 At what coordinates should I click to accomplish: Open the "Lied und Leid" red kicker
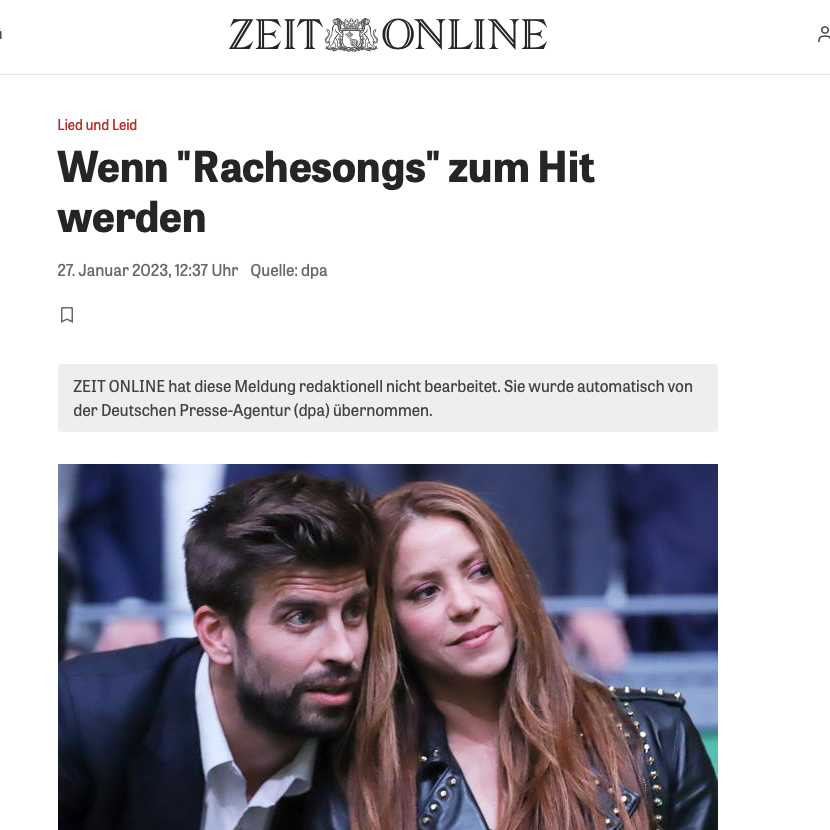pos(97,125)
